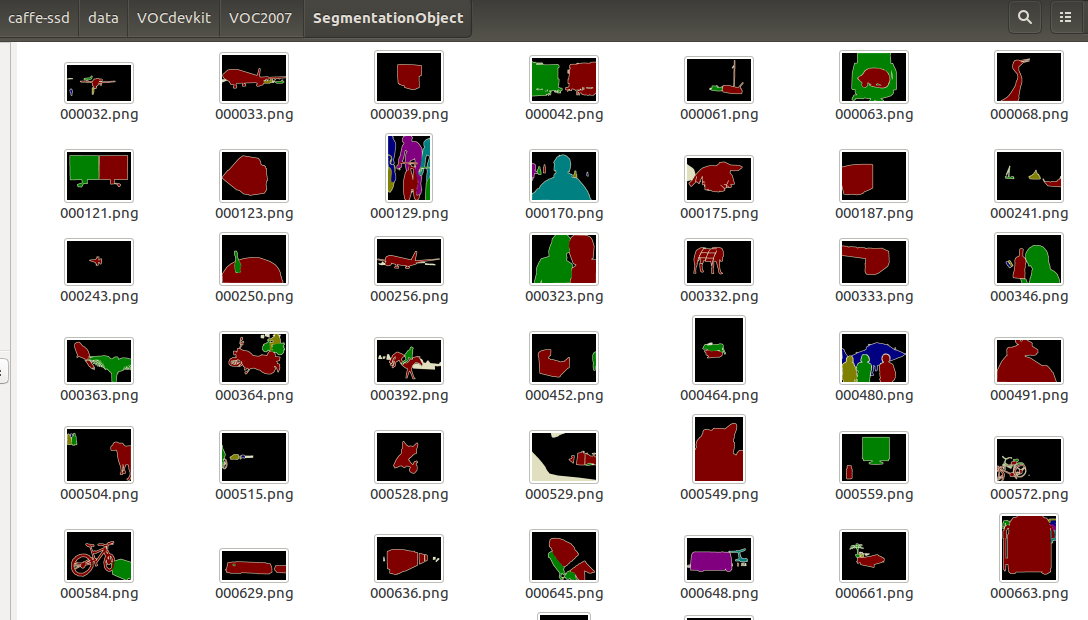Select the 000042.png file thumbnail
This screenshot has width=1088, height=620.
(563, 78)
